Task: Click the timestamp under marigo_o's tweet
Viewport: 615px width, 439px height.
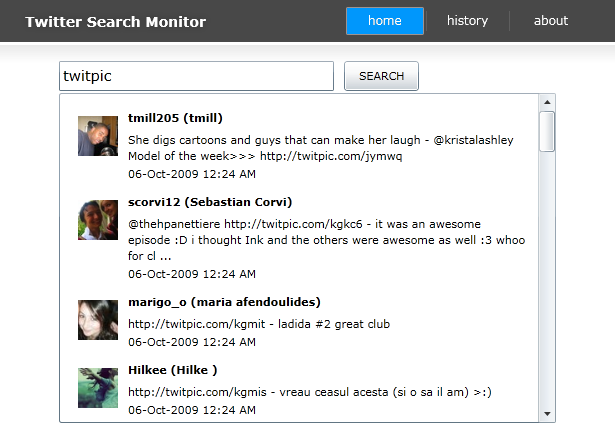Action: 192,342
